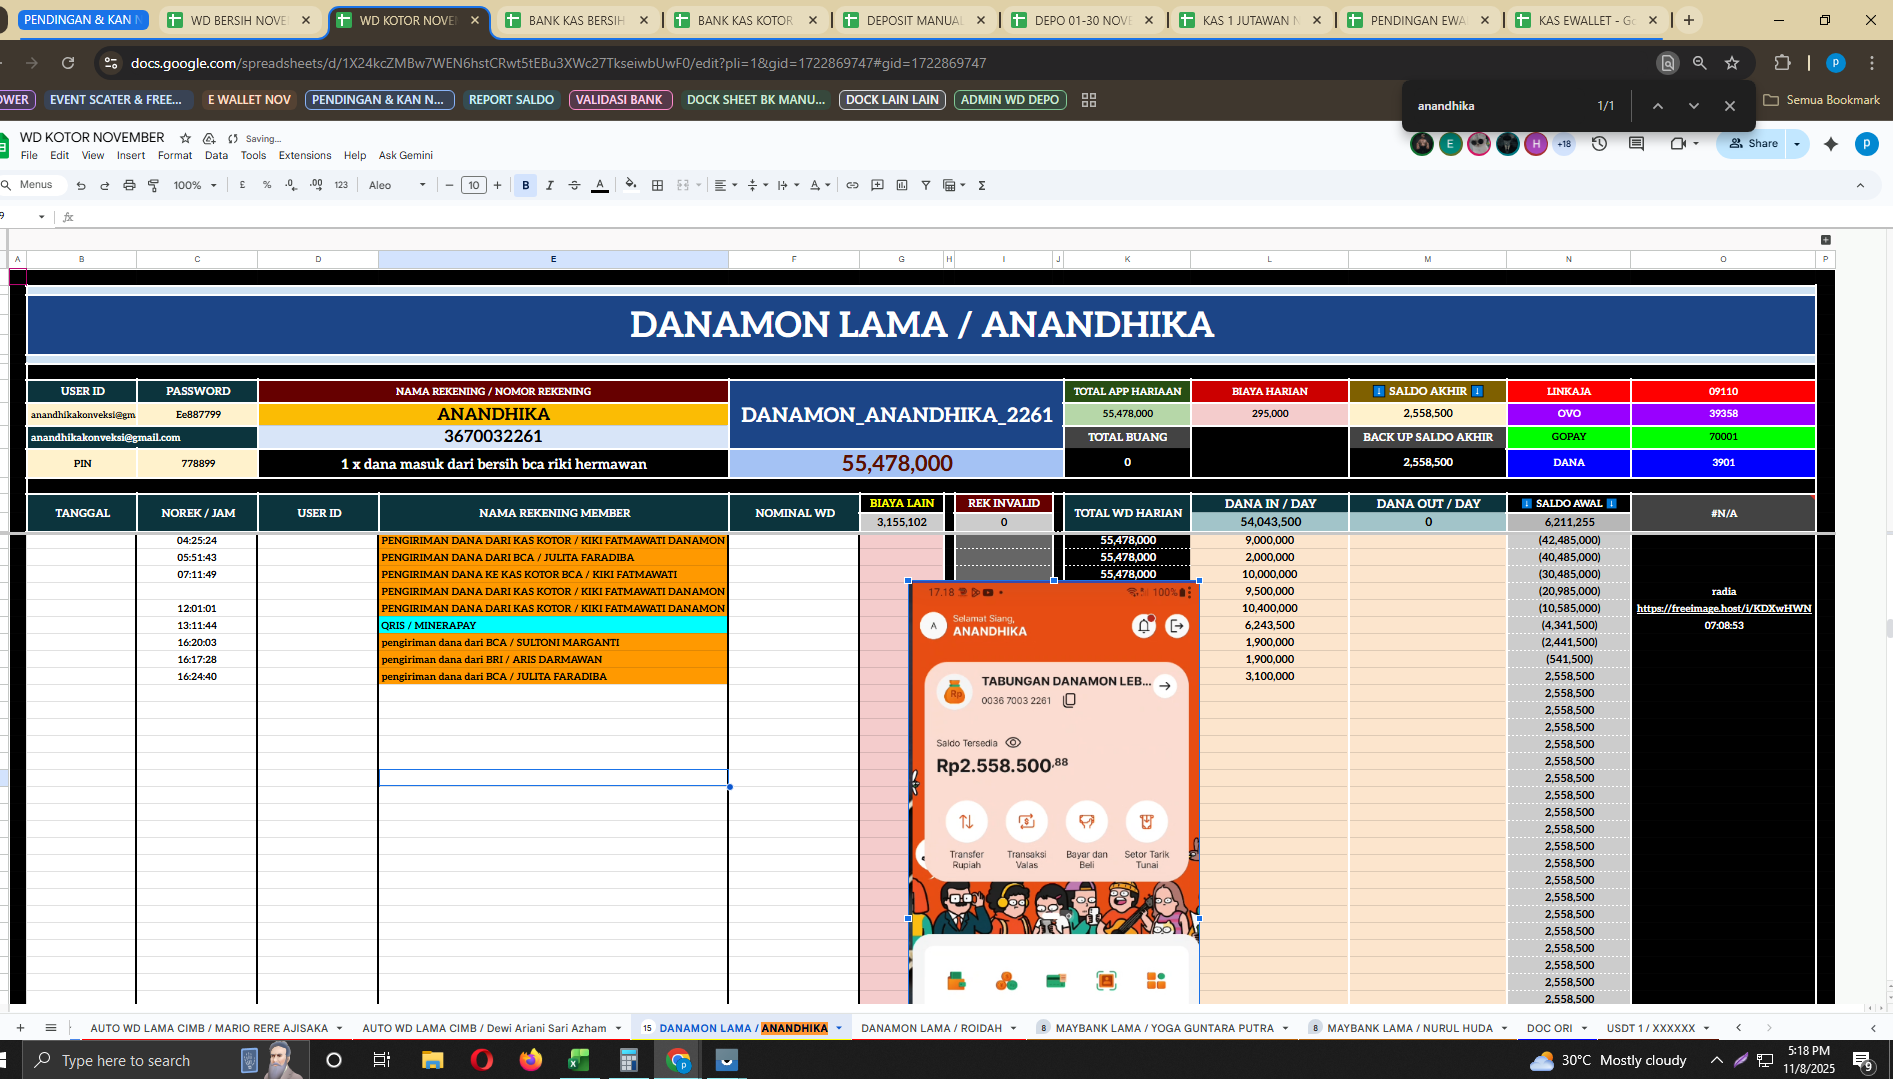This screenshot has width=1893, height=1079.
Task: Apply italic formatting
Action: [550, 185]
